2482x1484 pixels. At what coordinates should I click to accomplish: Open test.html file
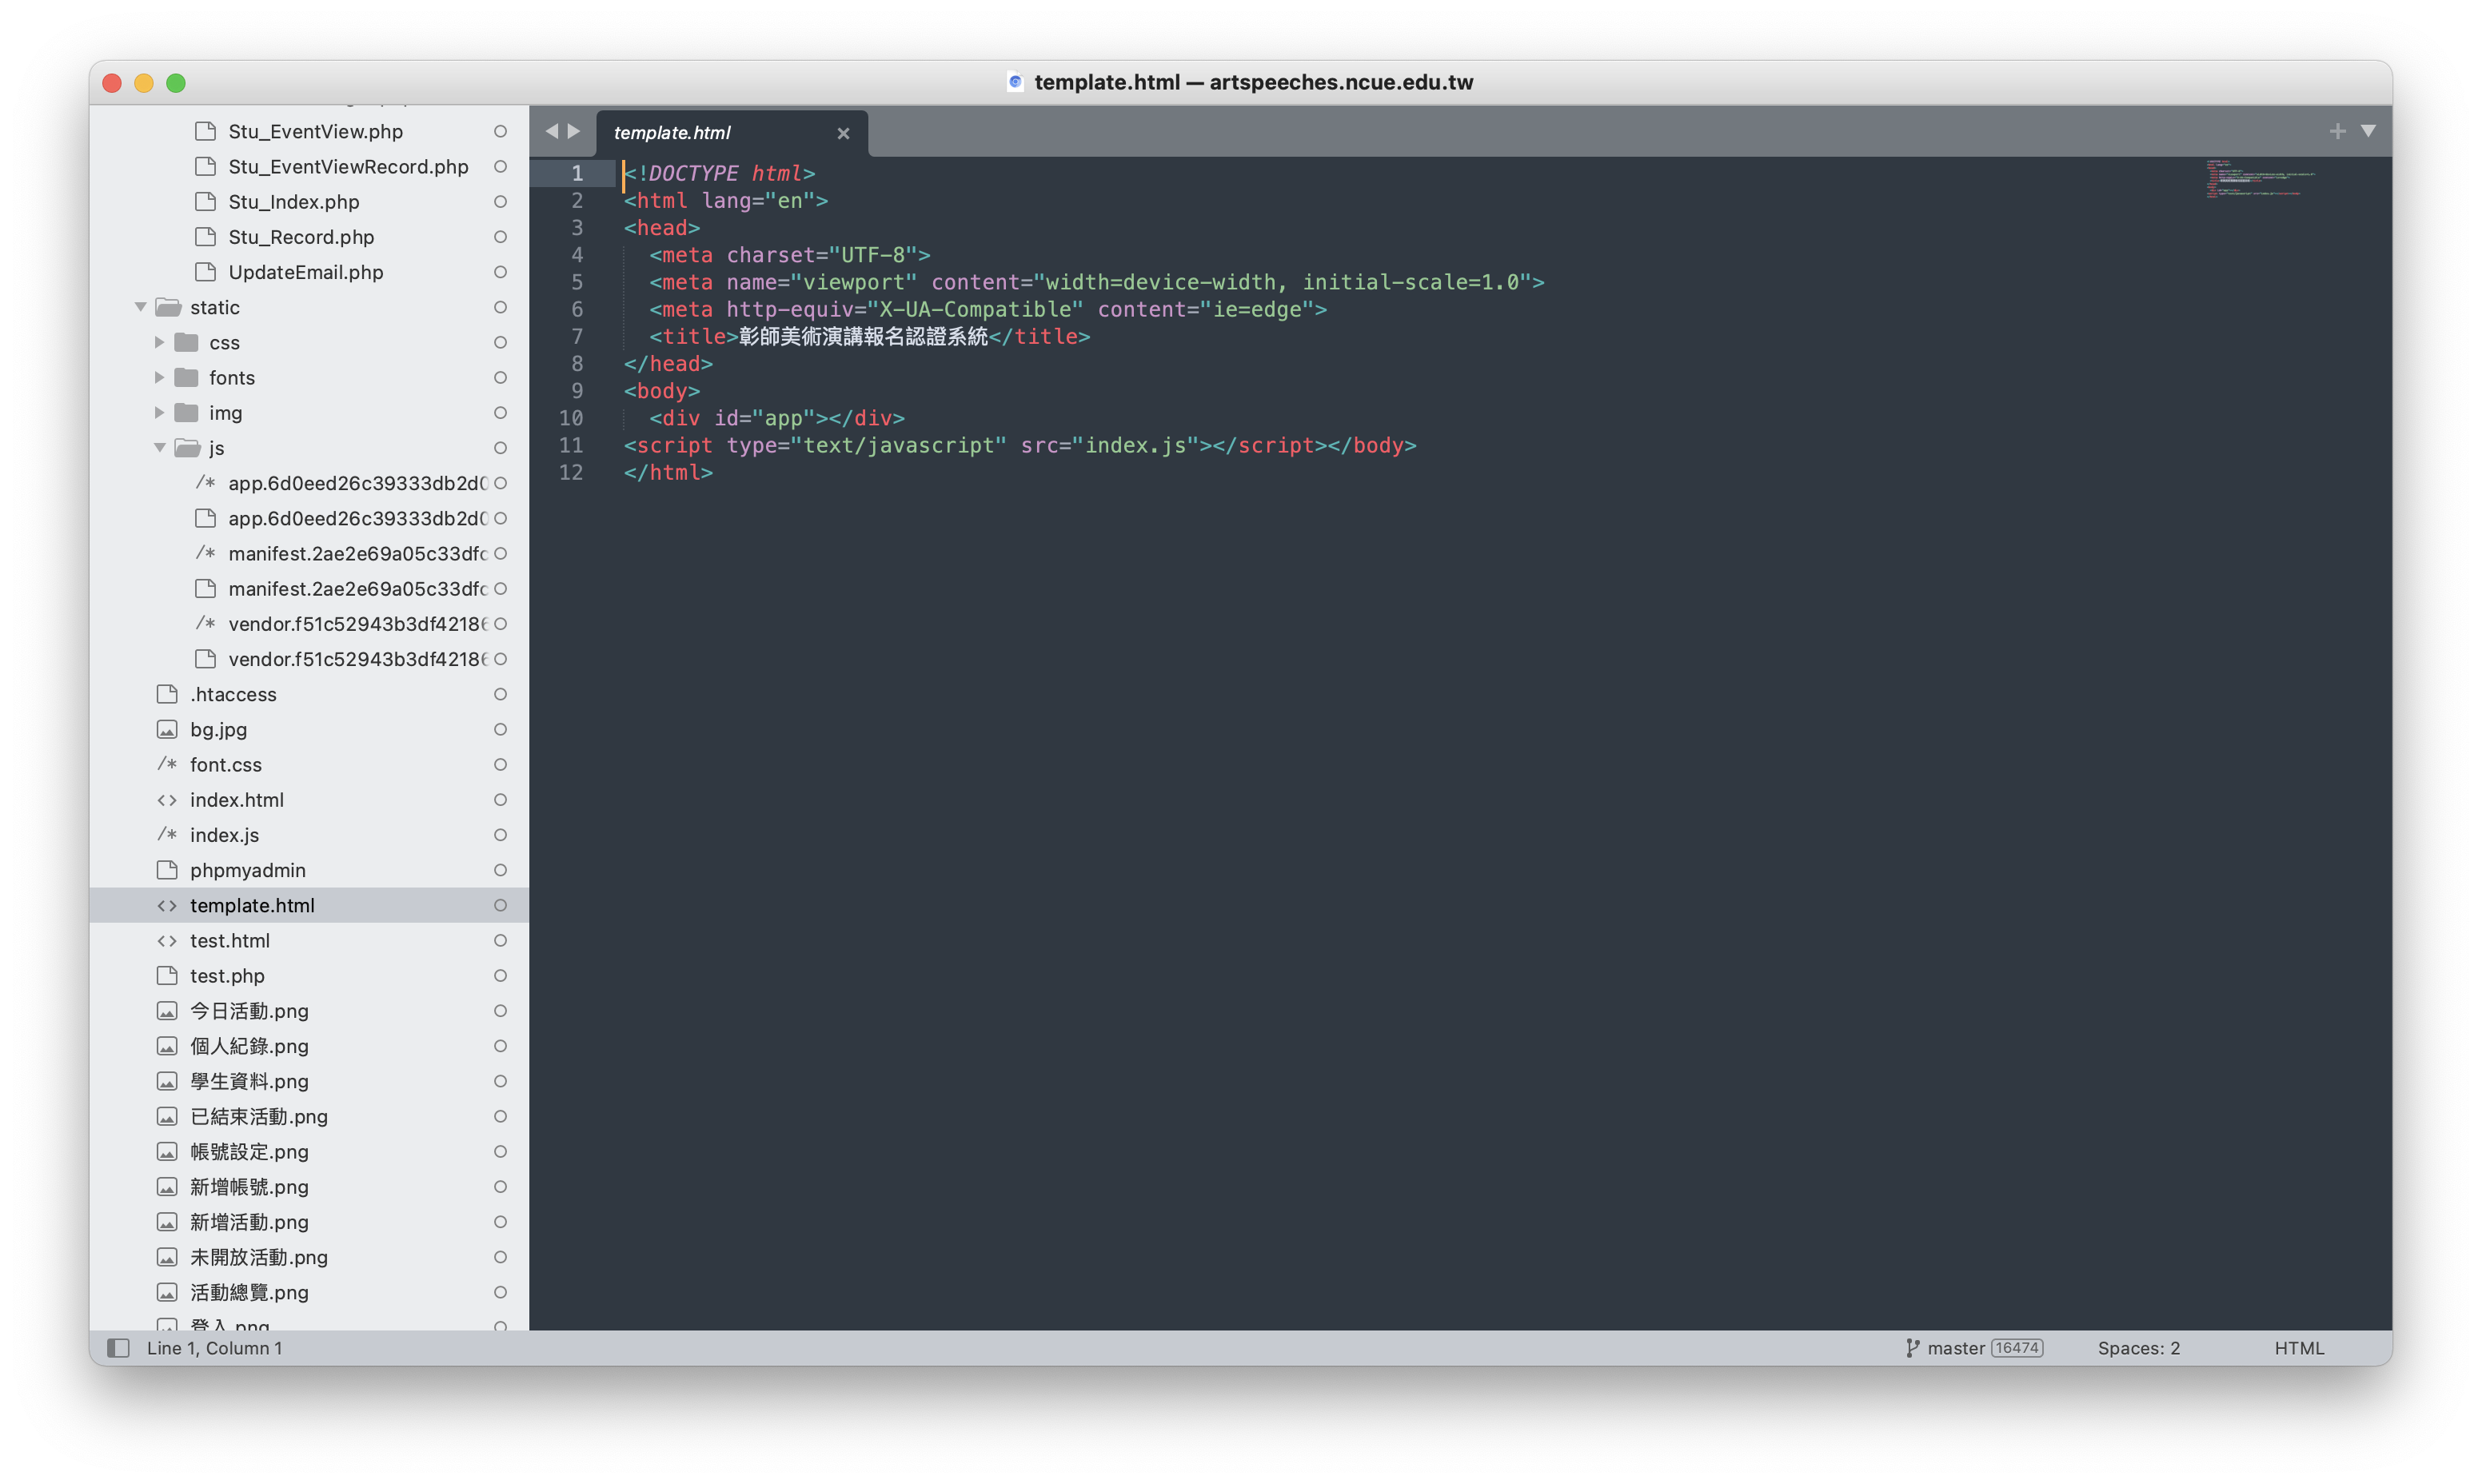(x=229, y=940)
